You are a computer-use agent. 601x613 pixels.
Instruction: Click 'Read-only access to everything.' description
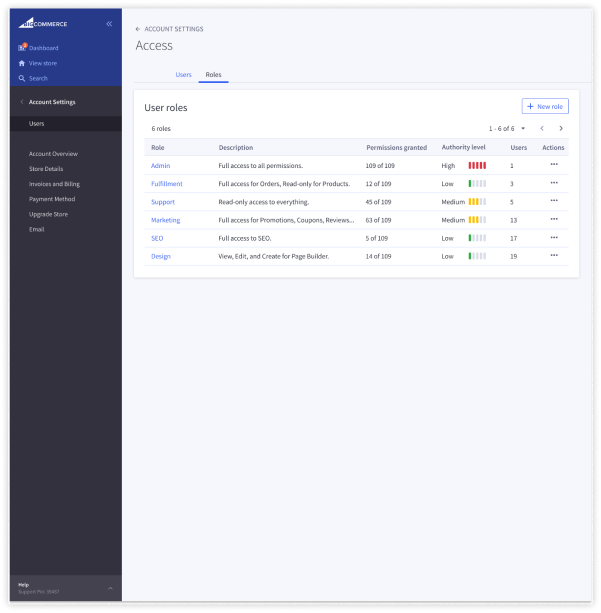(264, 202)
